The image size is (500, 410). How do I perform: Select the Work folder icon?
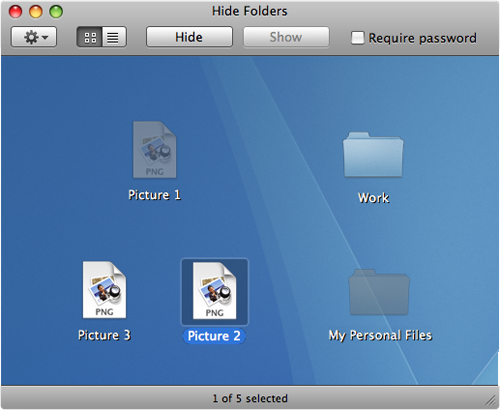(x=373, y=154)
